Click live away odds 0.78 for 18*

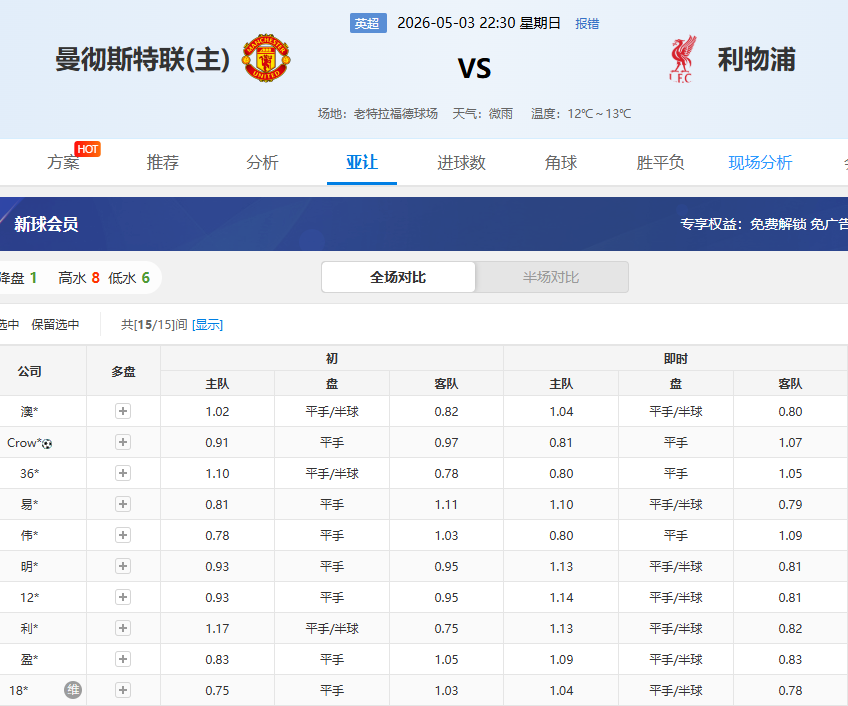coord(790,690)
